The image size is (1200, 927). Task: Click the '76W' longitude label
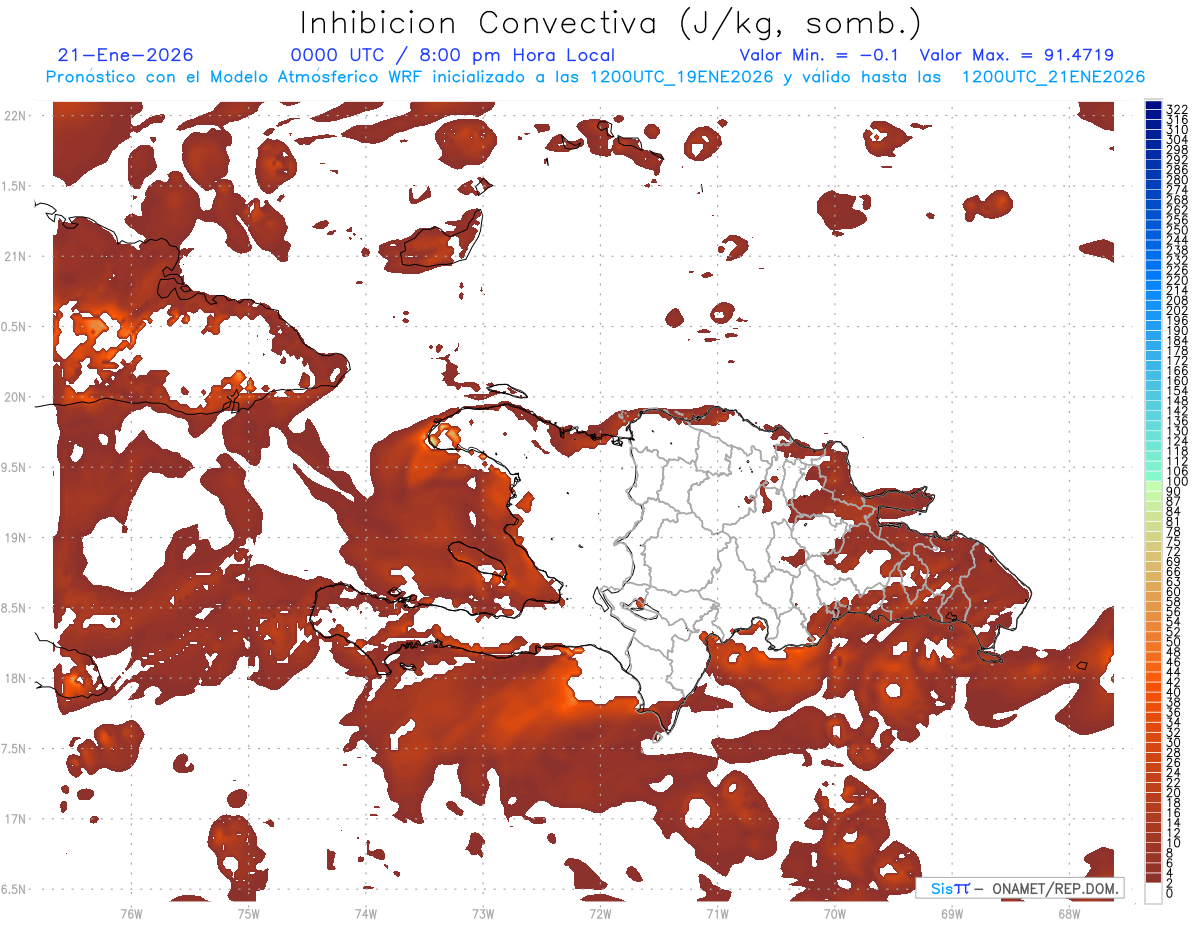131,913
